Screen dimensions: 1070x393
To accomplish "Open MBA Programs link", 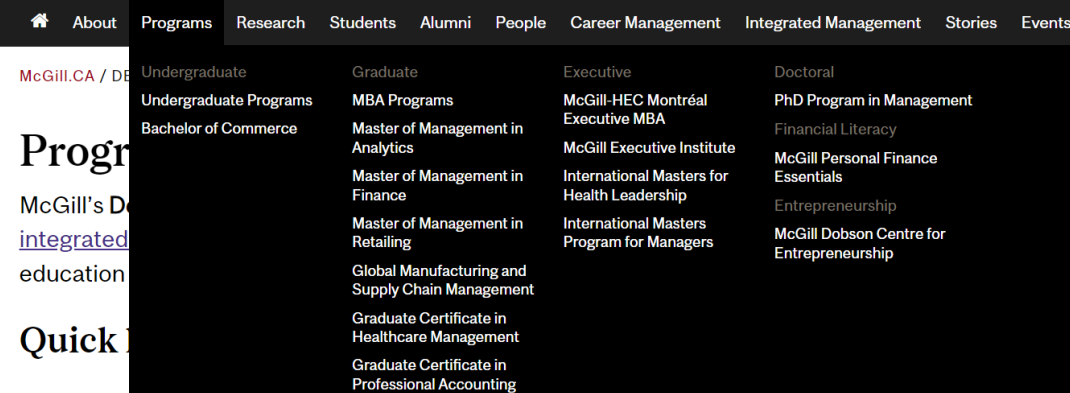I will (403, 100).
